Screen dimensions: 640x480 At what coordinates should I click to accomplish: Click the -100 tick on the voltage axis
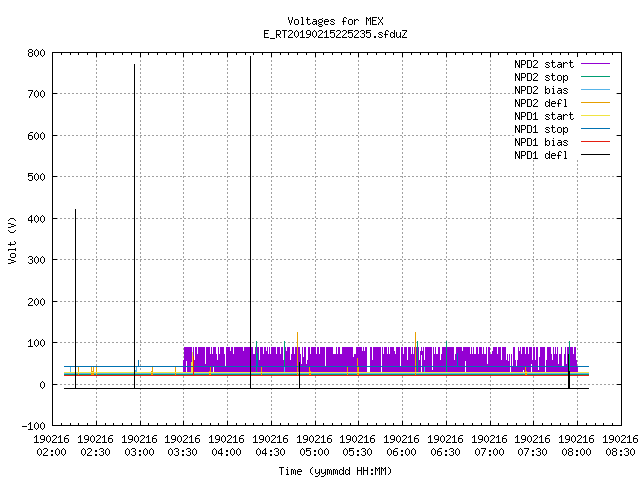pyautogui.click(x=33, y=426)
